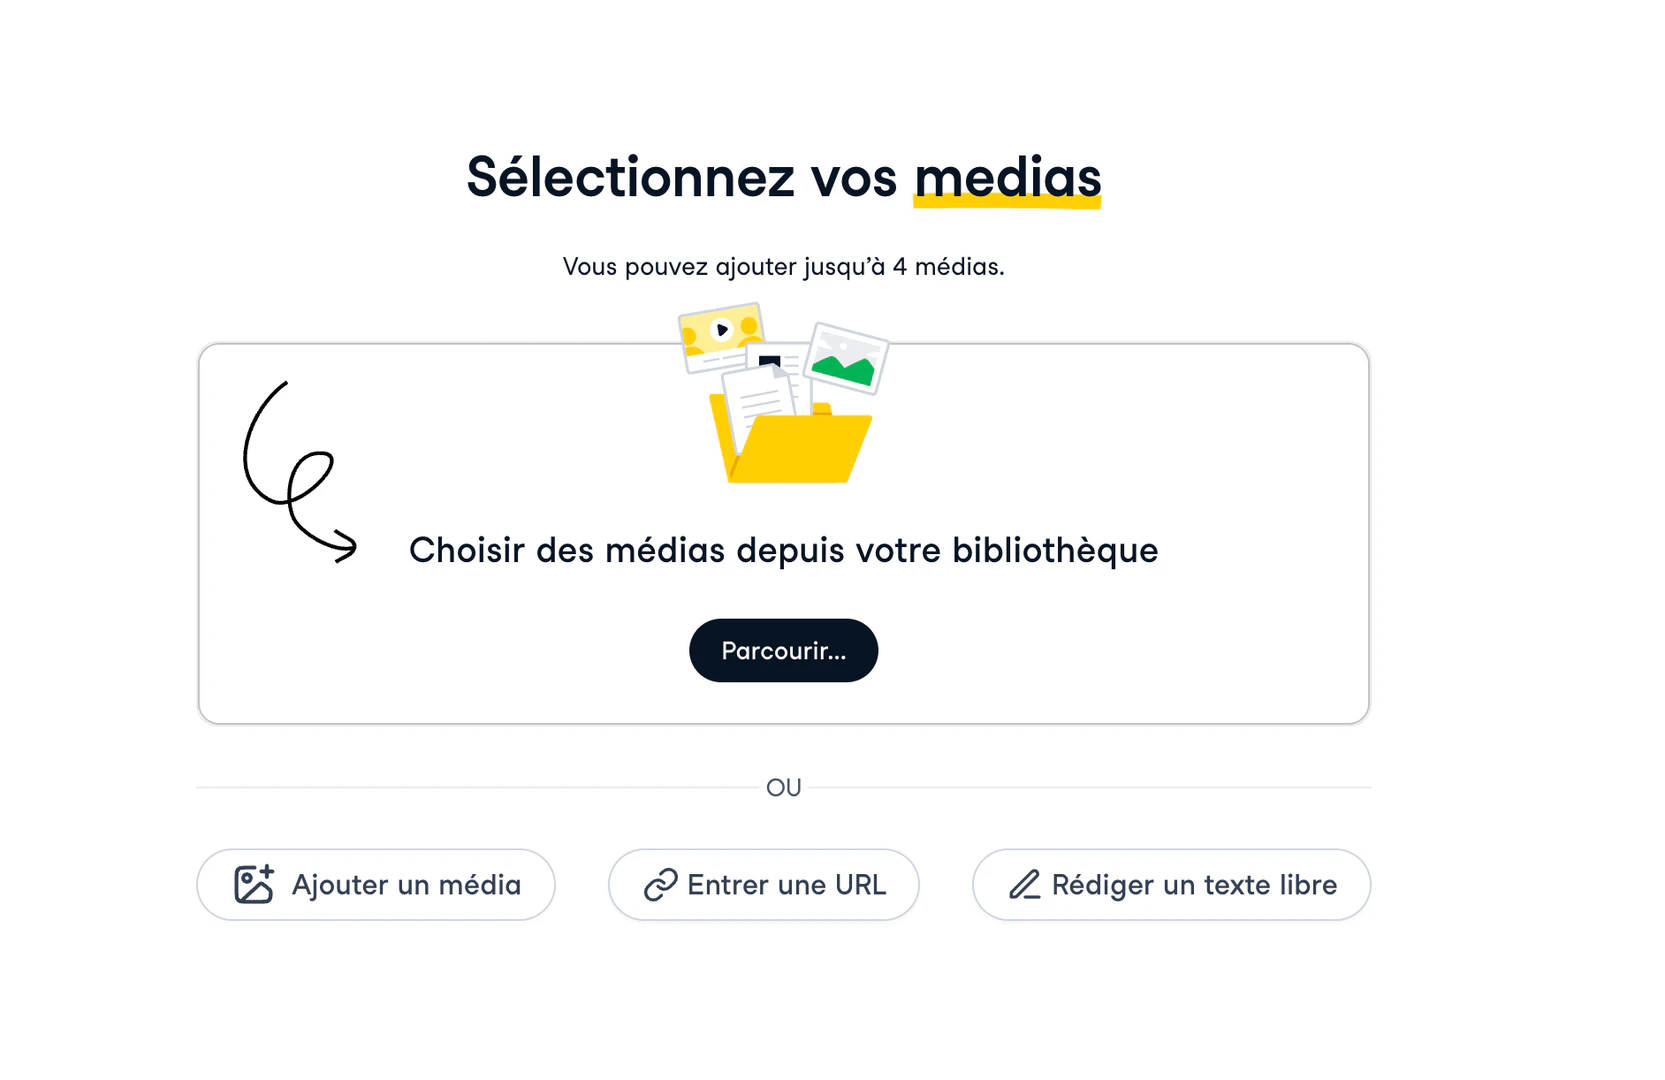Click the green landscape picture card
This screenshot has width=1665, height=1080.
click(x=846, y=360)
